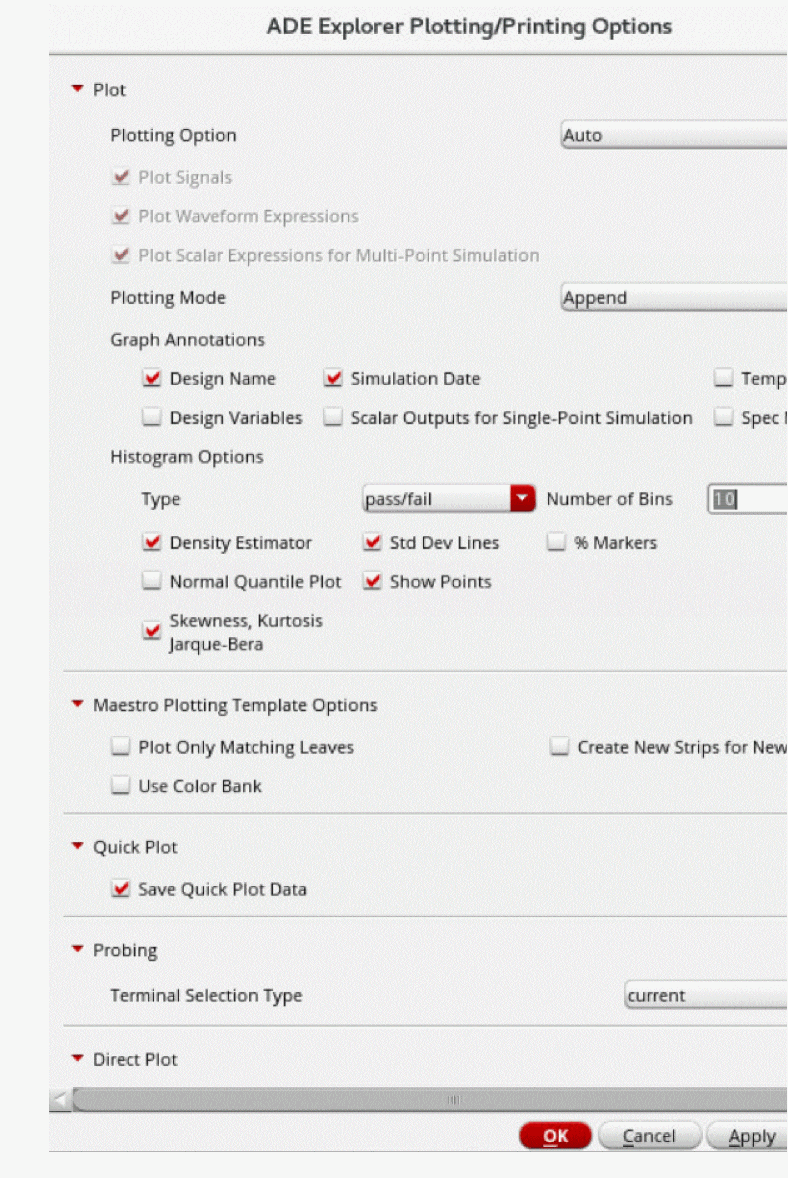Check Normal Quantile Plot option
Screen dimensions: 788x1178
152,582
